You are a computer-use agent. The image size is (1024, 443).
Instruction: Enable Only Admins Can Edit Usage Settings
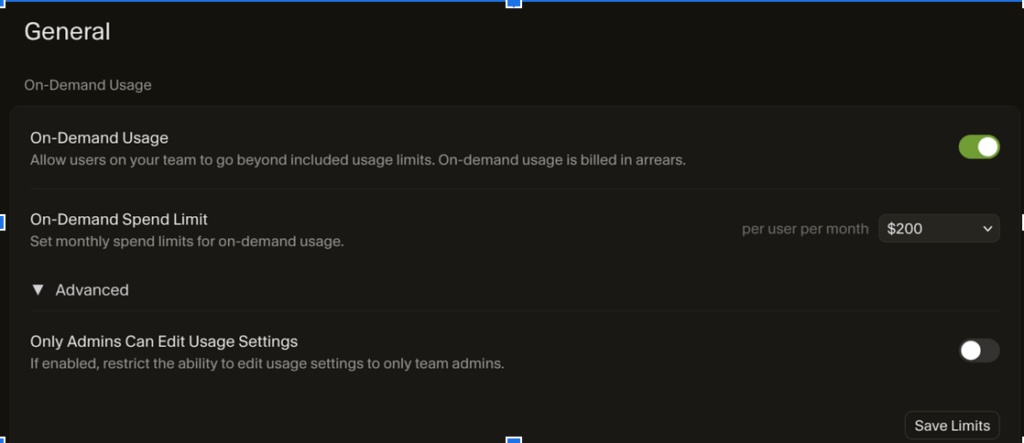coord(978,350)
